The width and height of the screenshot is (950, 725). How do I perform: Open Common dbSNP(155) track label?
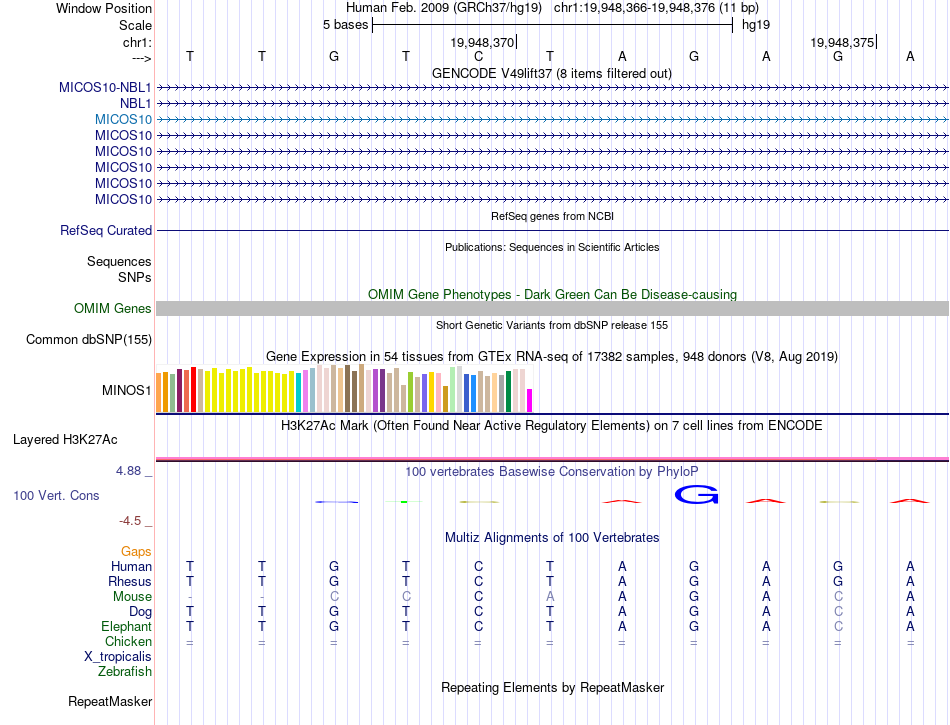[88, 339]
